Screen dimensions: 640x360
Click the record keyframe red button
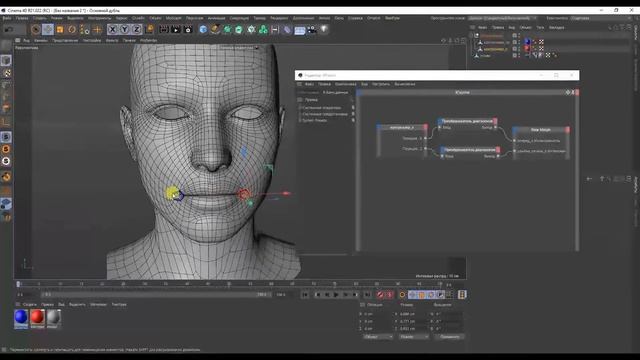tap(380, 295)
